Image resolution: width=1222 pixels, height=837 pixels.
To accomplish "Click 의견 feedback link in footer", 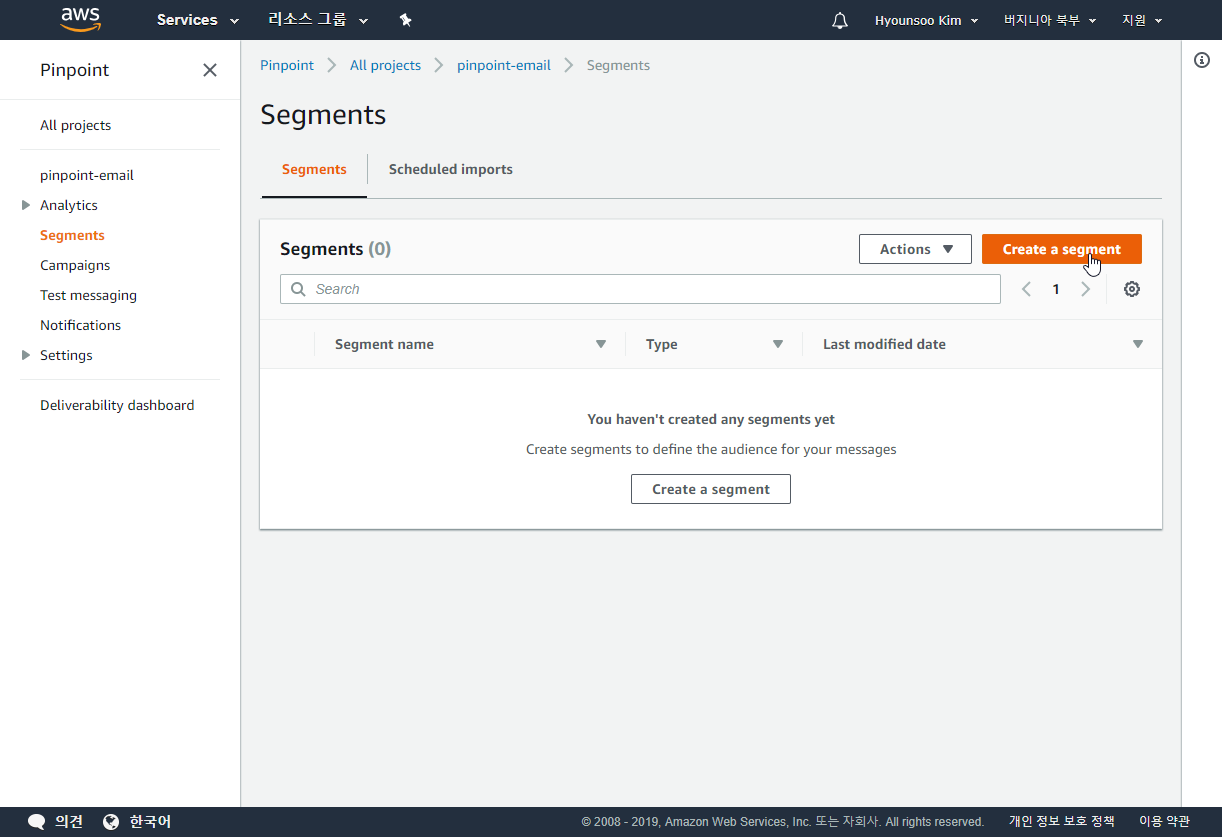I will tap(69, 822).
